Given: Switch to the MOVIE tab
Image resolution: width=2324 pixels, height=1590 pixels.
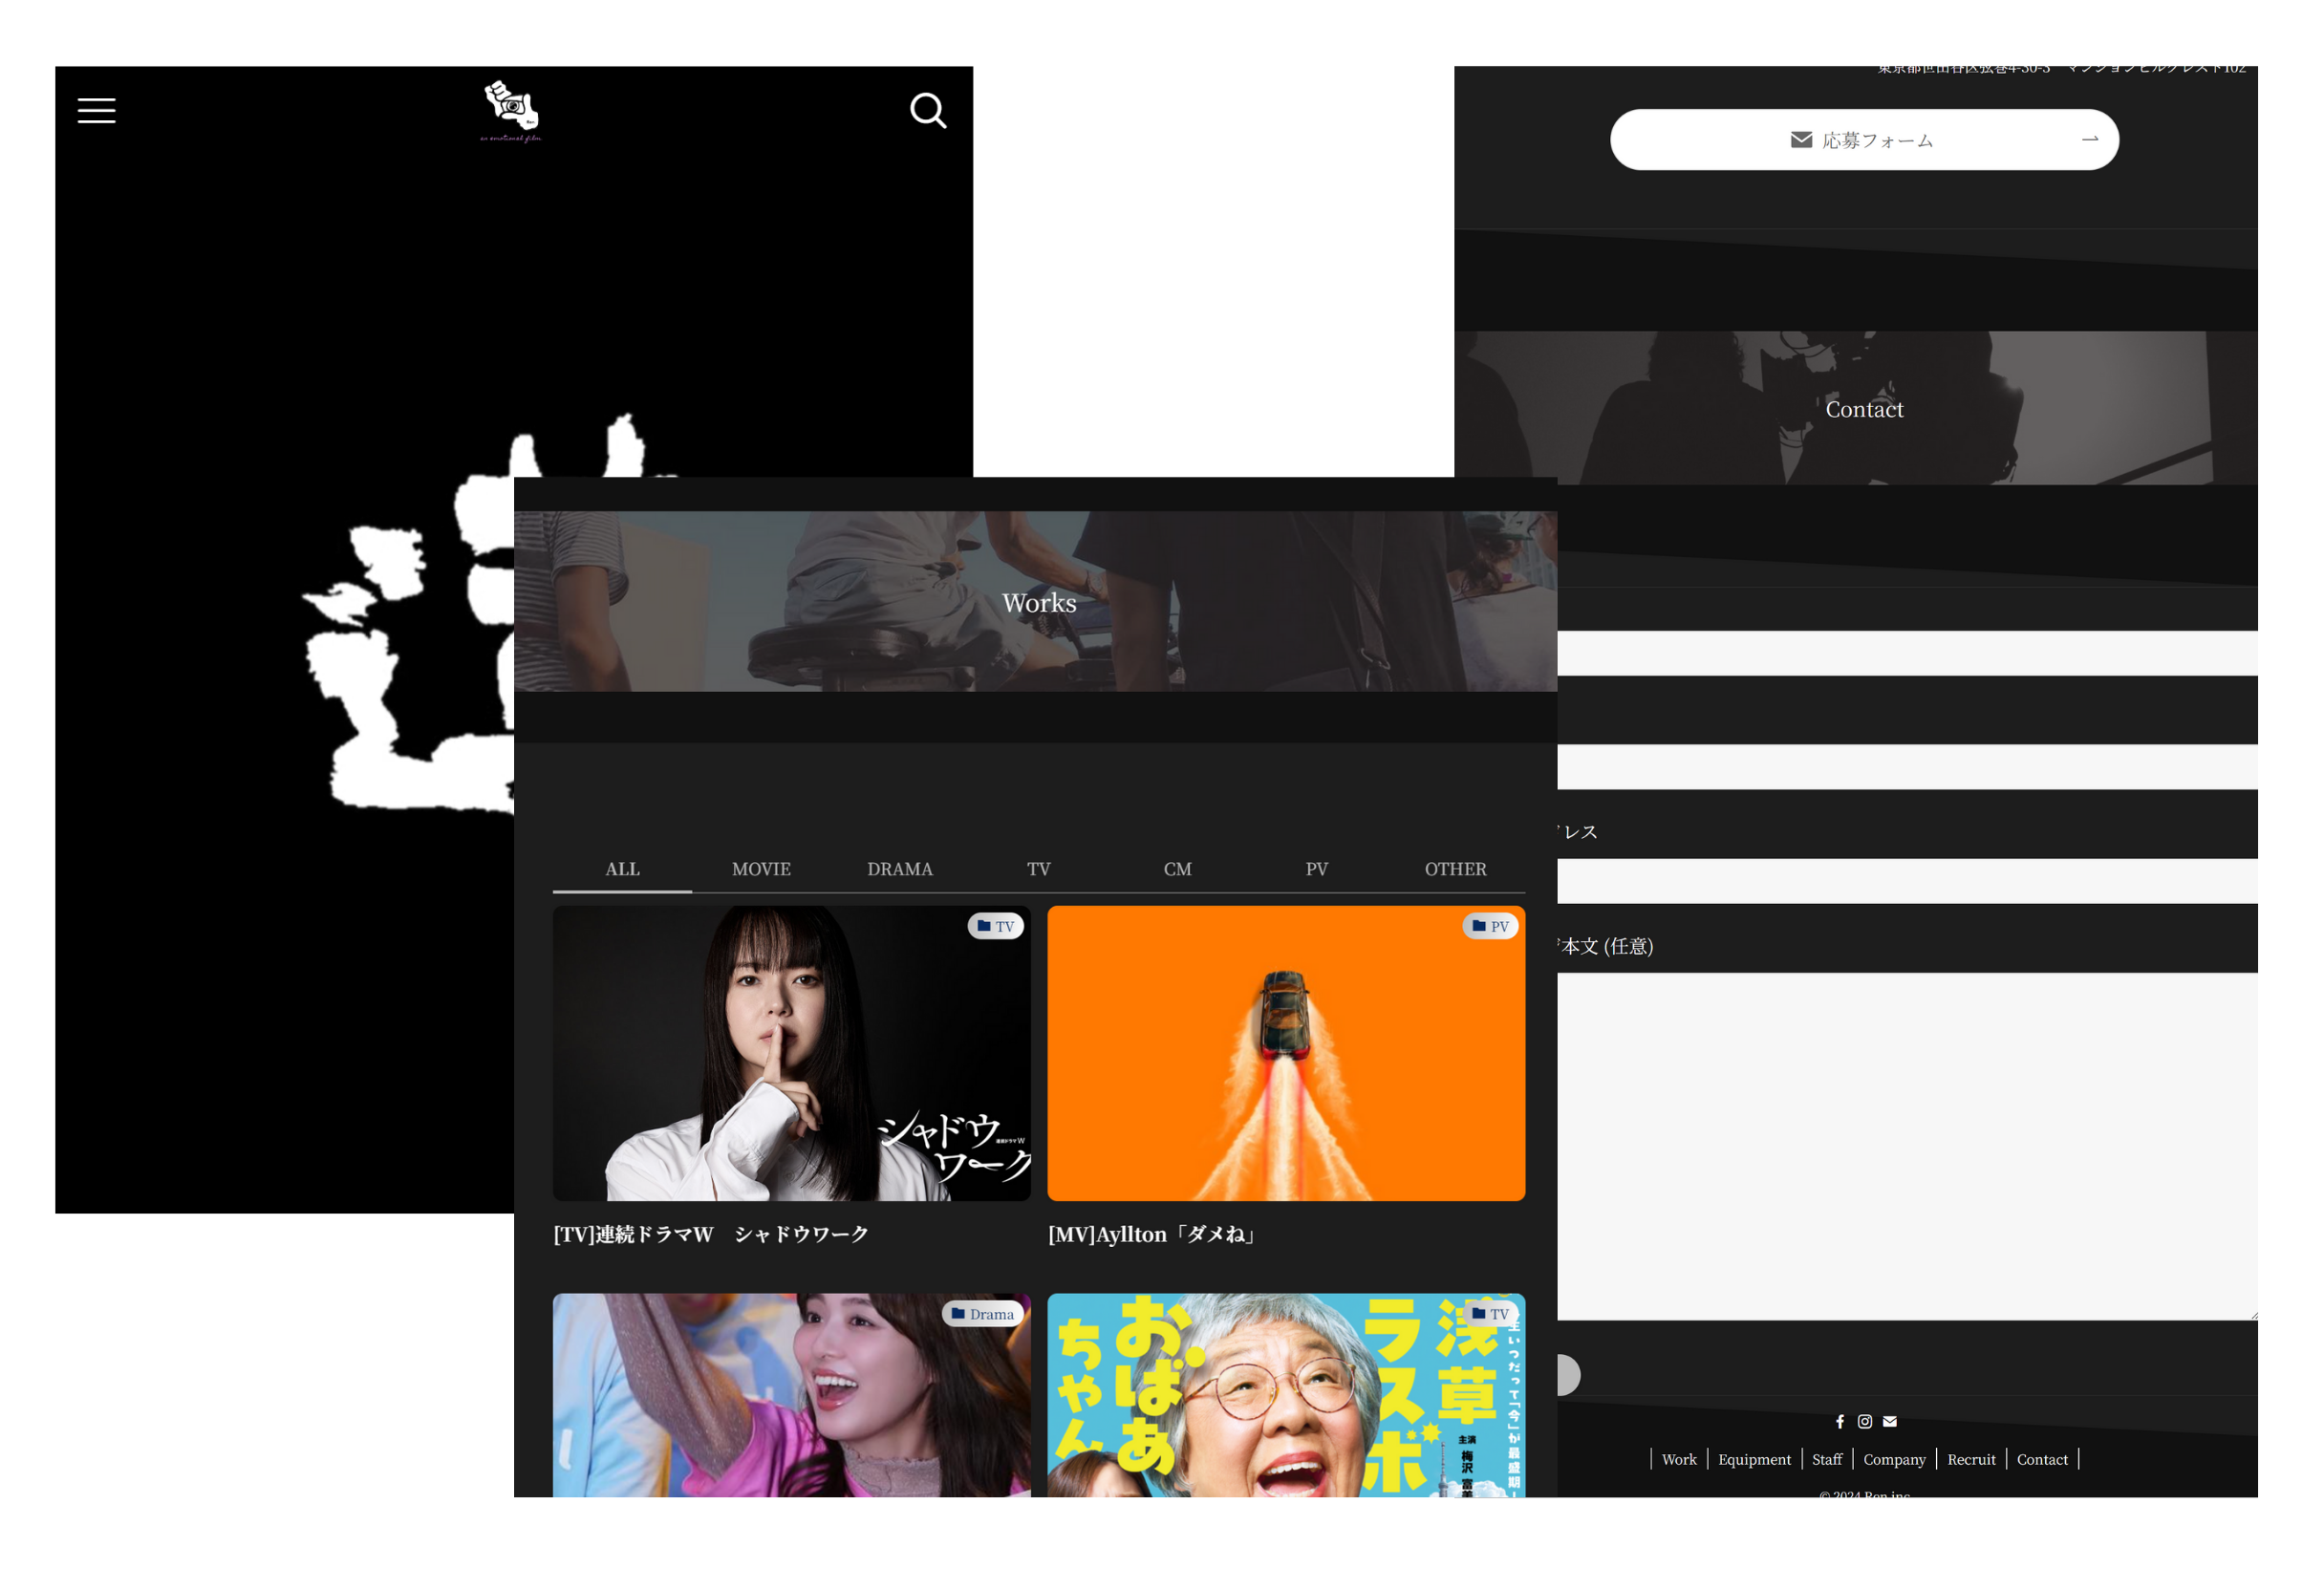Looking at the screenshot, I should tap(761, 869).
